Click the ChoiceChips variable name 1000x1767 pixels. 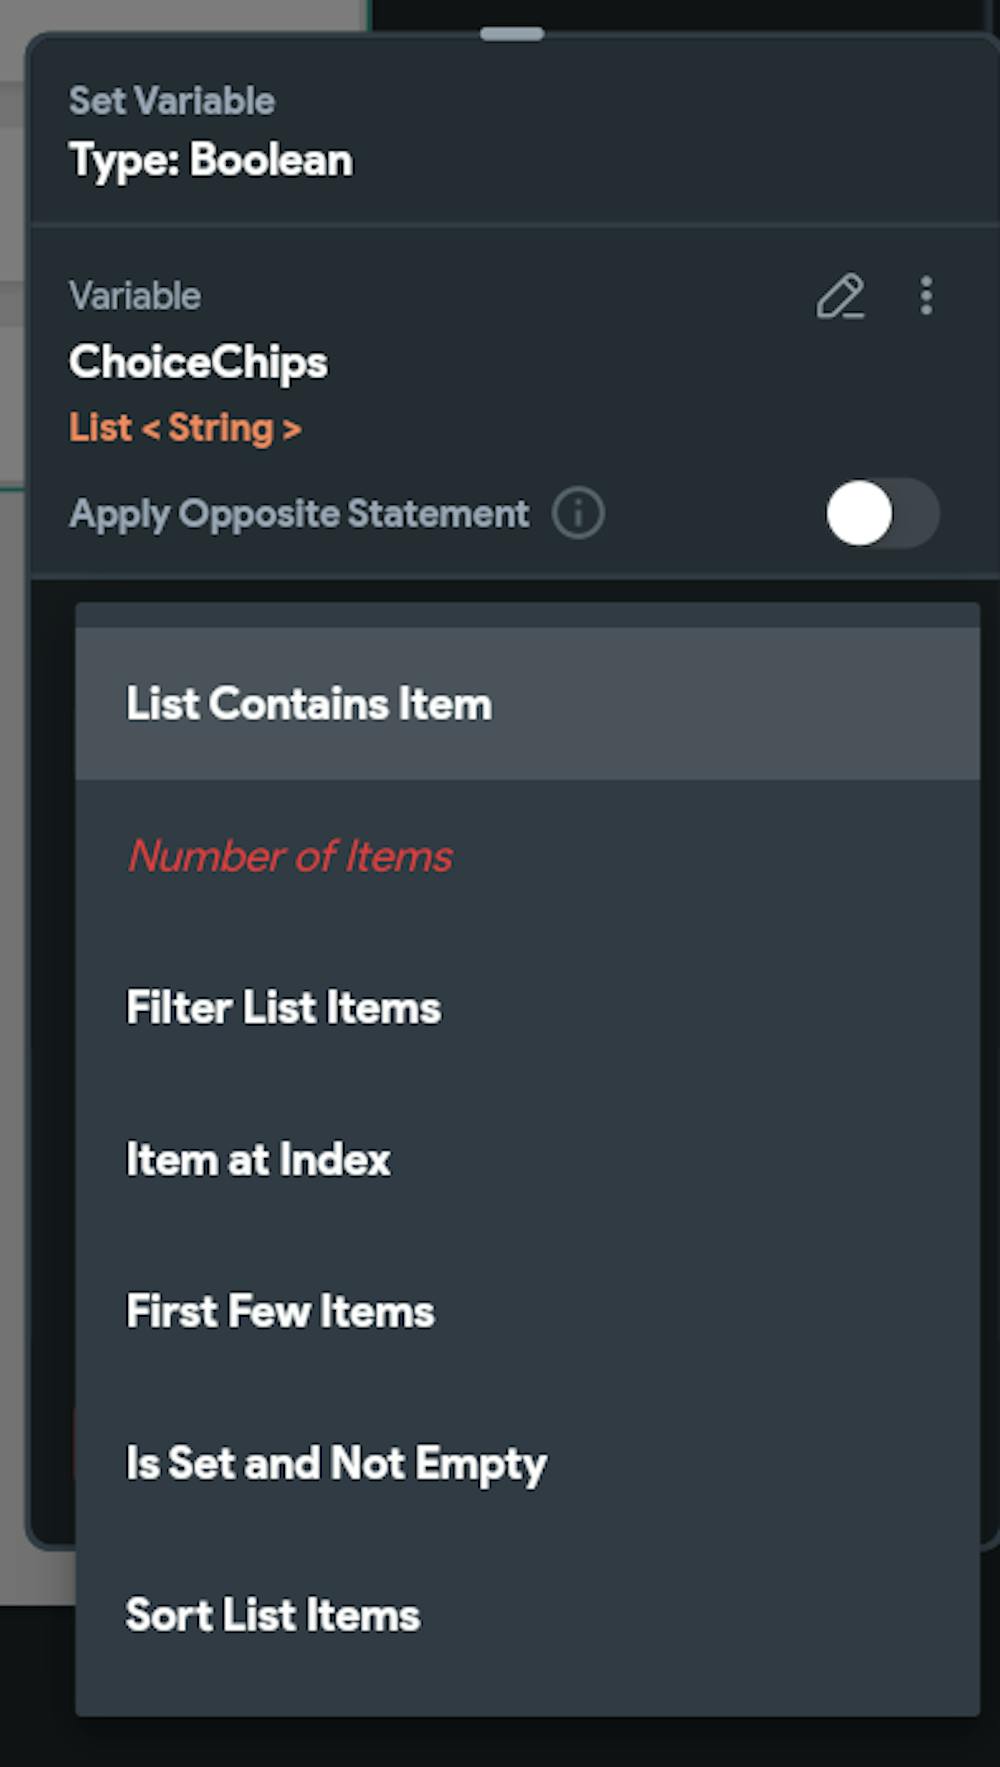pos(198,362)
